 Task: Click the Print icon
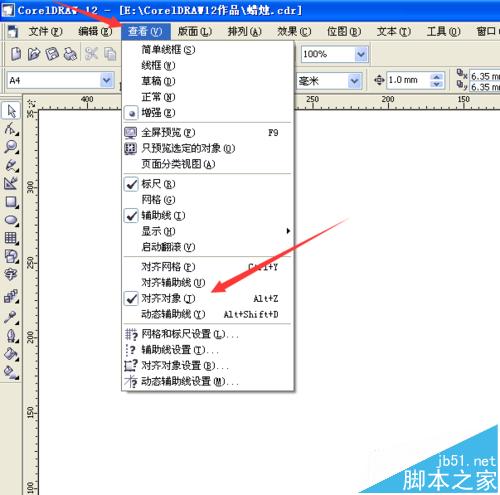pyautogui.click(x=70, y=54)
